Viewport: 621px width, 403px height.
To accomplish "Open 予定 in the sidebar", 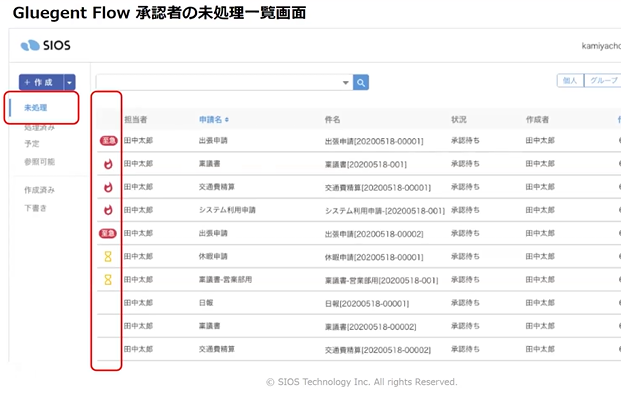I will 32,143.
